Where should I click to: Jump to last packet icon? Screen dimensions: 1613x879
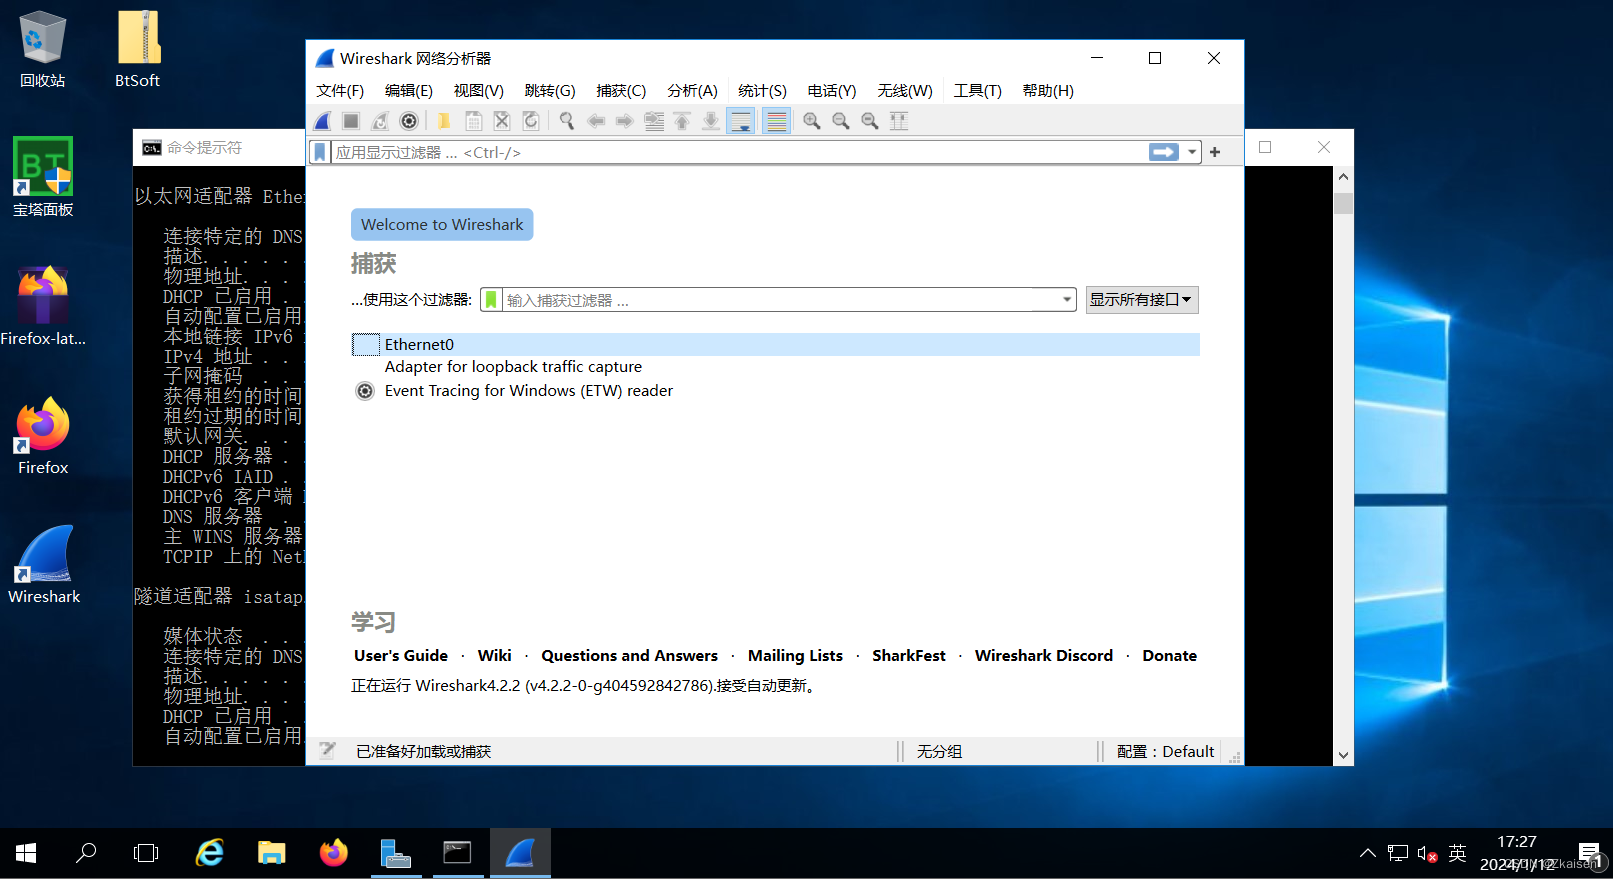coord(711,121)
